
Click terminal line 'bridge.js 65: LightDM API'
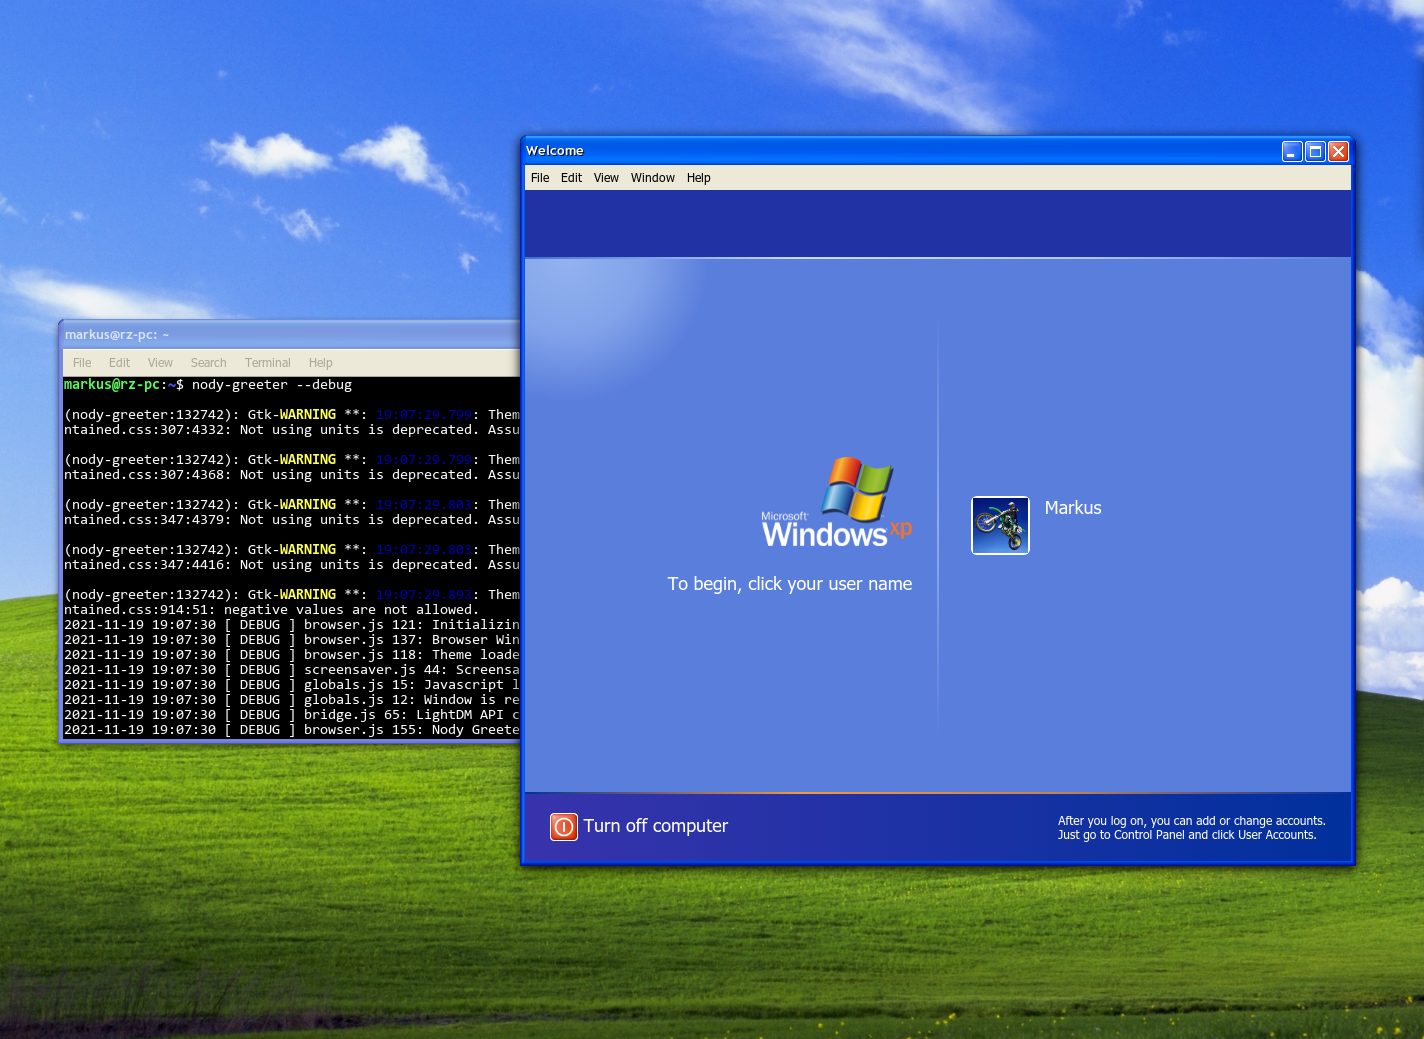pos(292,715)
